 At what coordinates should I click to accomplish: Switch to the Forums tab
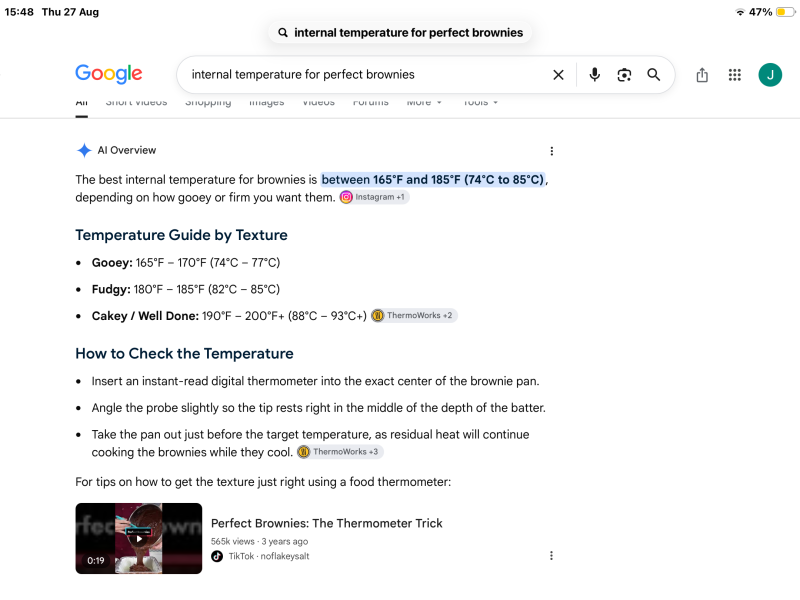370,103
